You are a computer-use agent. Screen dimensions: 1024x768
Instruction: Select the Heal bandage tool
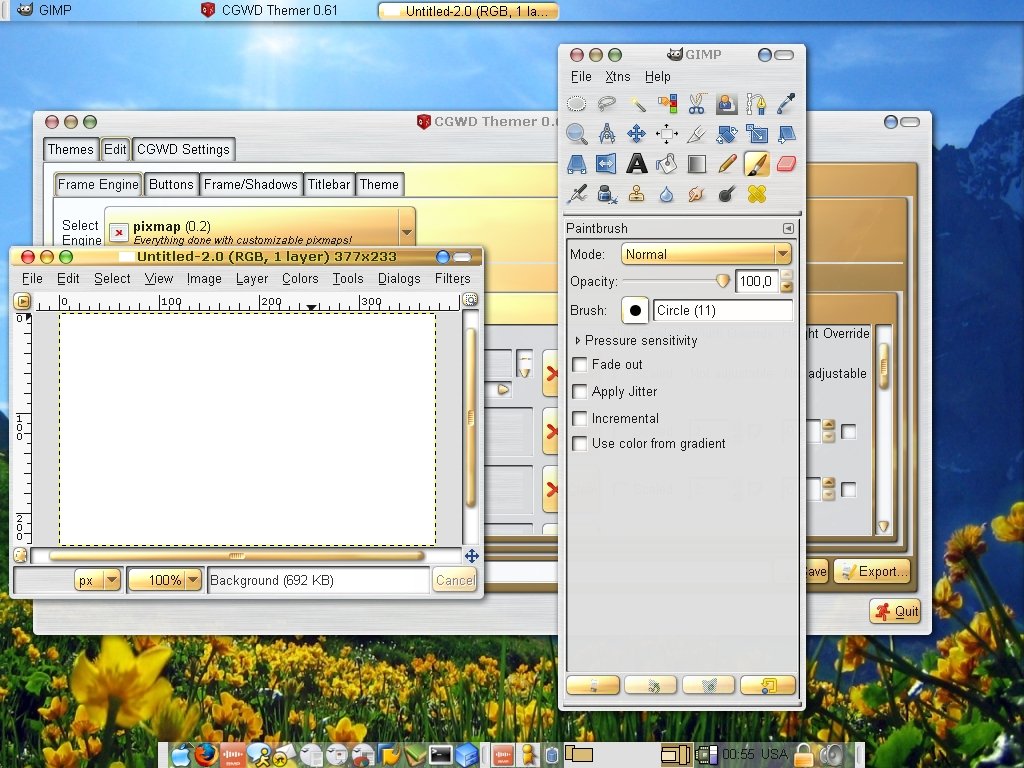point(756,194)
